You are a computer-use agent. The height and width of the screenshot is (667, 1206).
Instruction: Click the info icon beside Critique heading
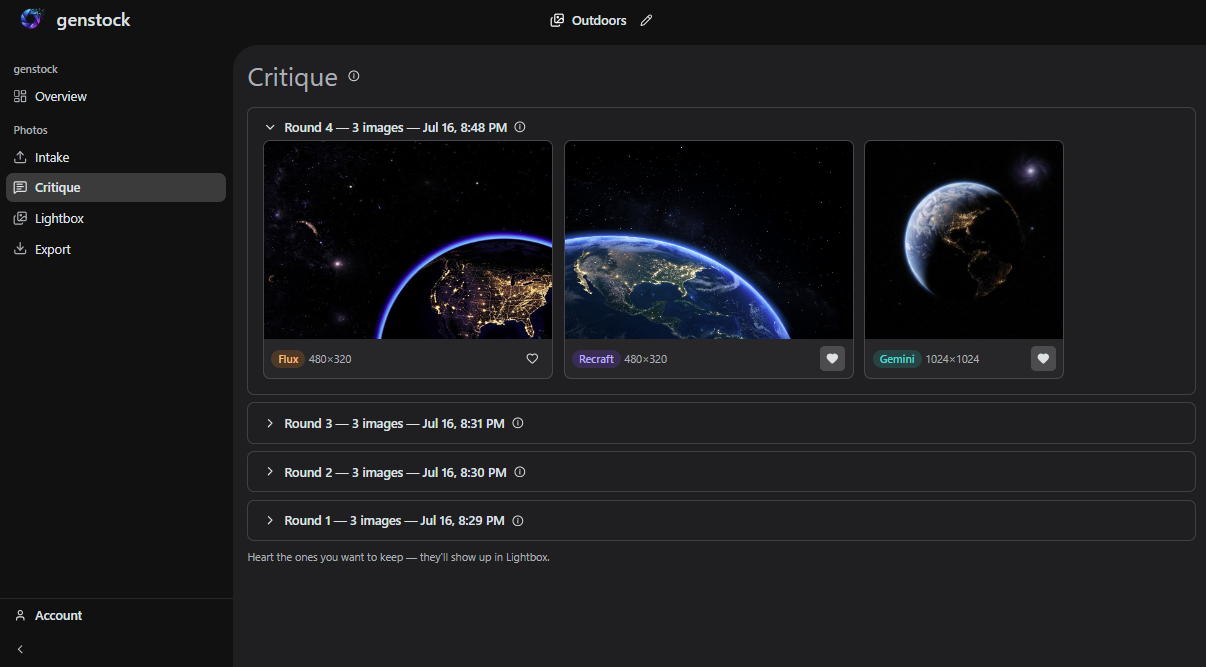point(354,76)
